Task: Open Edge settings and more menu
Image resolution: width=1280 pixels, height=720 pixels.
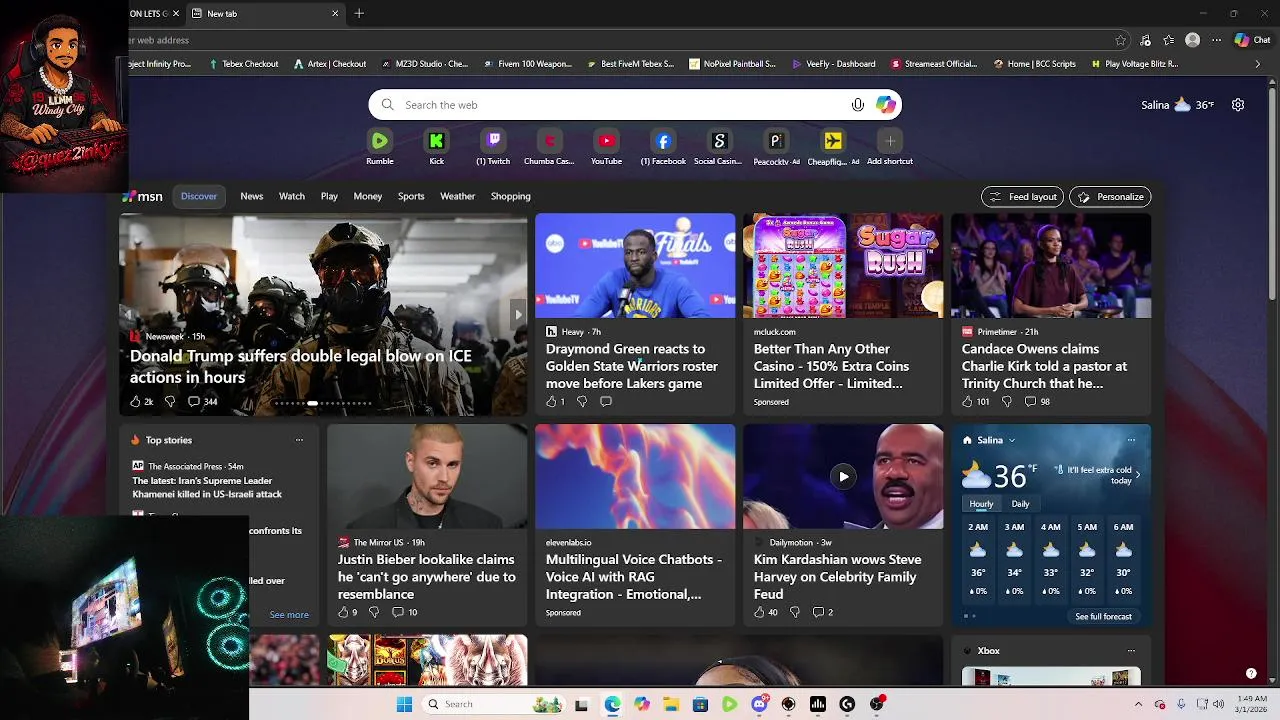Action: [x=1216, y=40]
